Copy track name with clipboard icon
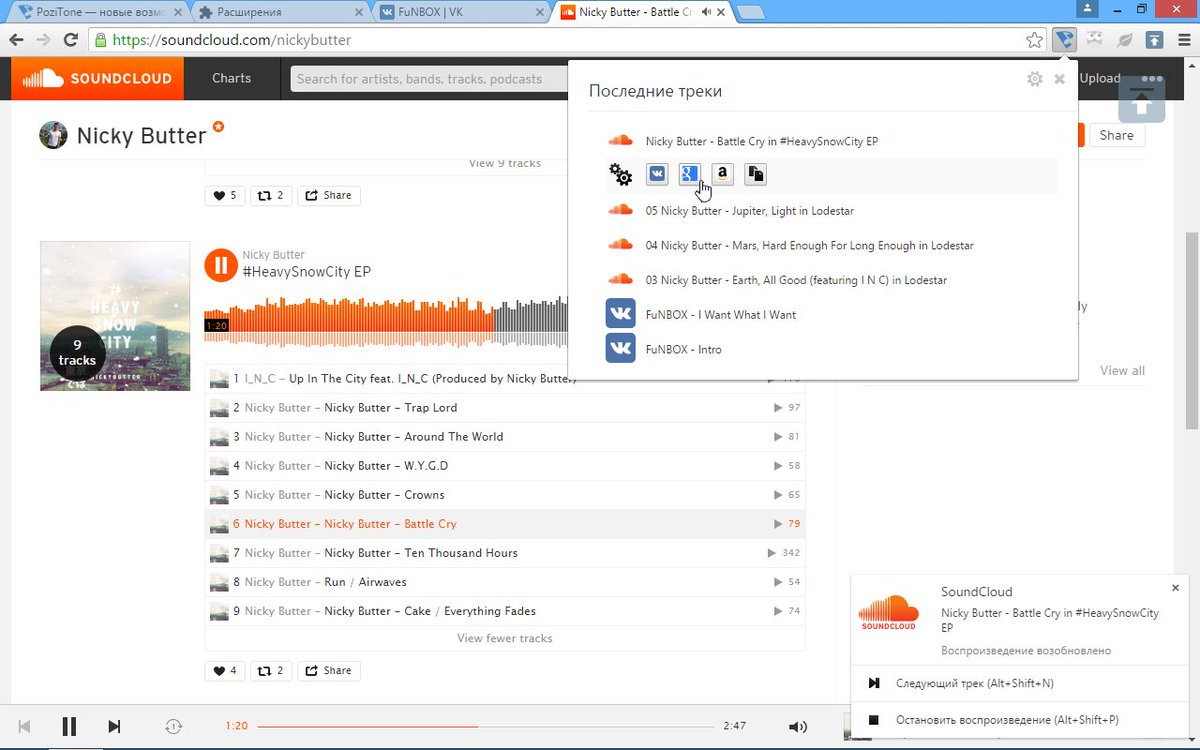This screenshot has height=750, width=1200. tap(756, 174)
